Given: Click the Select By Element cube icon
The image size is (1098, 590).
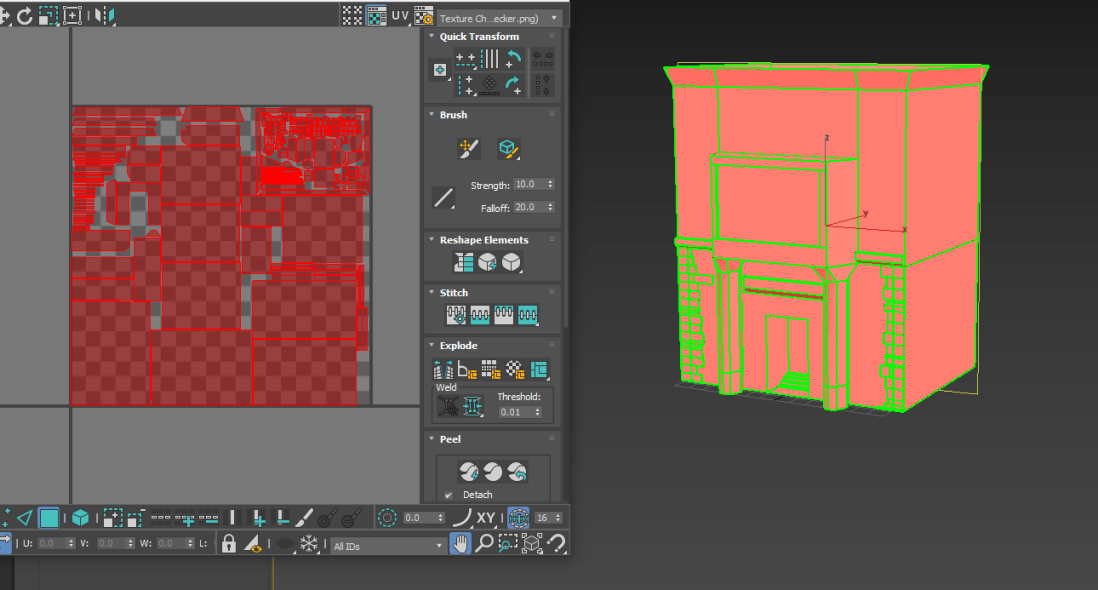Looking at the screenshot, I should pyautogui.click(x=80, y=518).
